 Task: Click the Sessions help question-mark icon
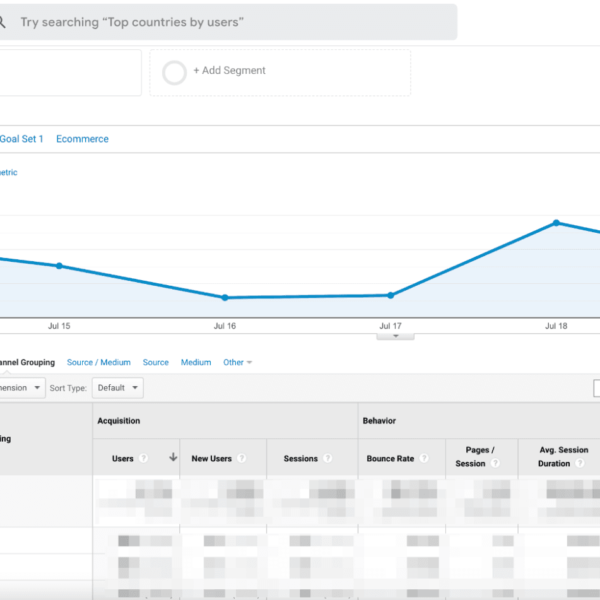click(x=328, y=459)
